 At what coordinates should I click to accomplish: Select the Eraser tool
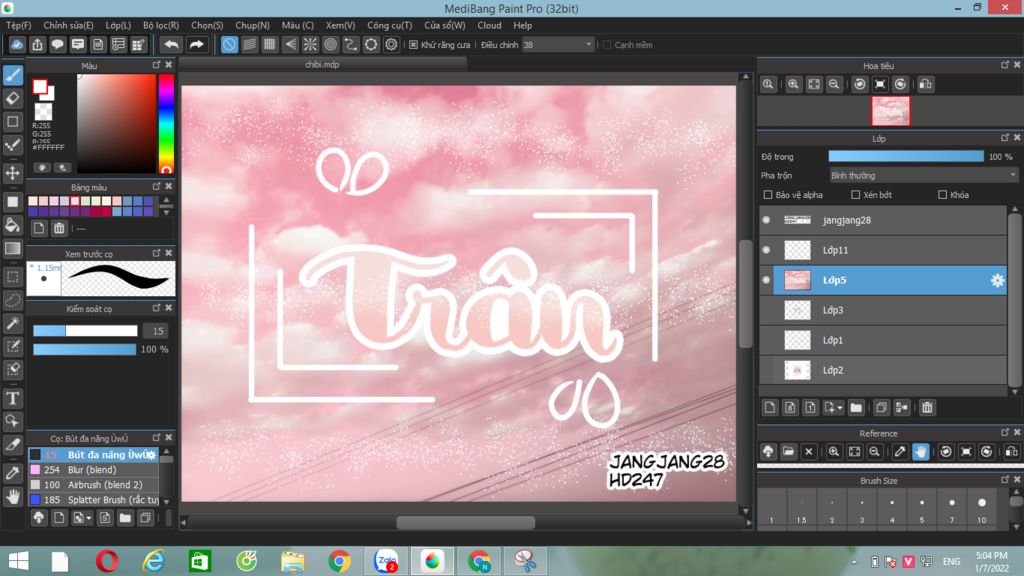pyautogui.click(x=12, y=99)
